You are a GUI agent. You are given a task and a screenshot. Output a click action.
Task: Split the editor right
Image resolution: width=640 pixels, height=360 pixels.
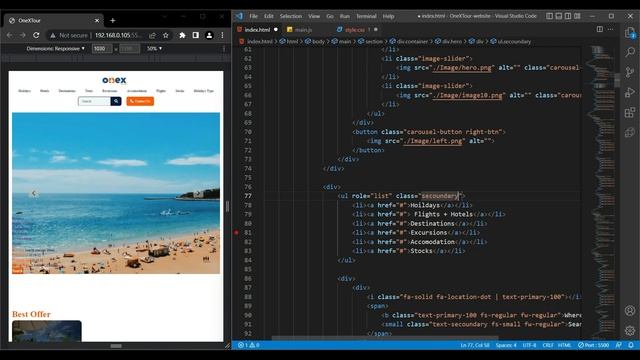click(x=600, y=29)
